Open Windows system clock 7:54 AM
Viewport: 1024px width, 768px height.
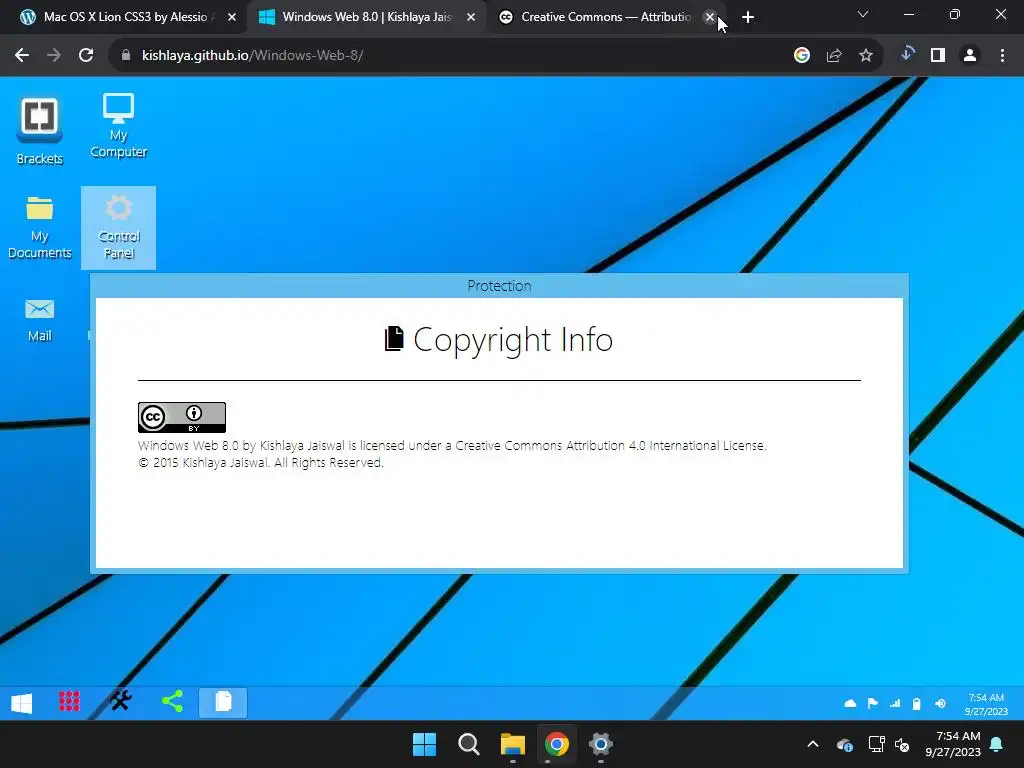(953, 744)
